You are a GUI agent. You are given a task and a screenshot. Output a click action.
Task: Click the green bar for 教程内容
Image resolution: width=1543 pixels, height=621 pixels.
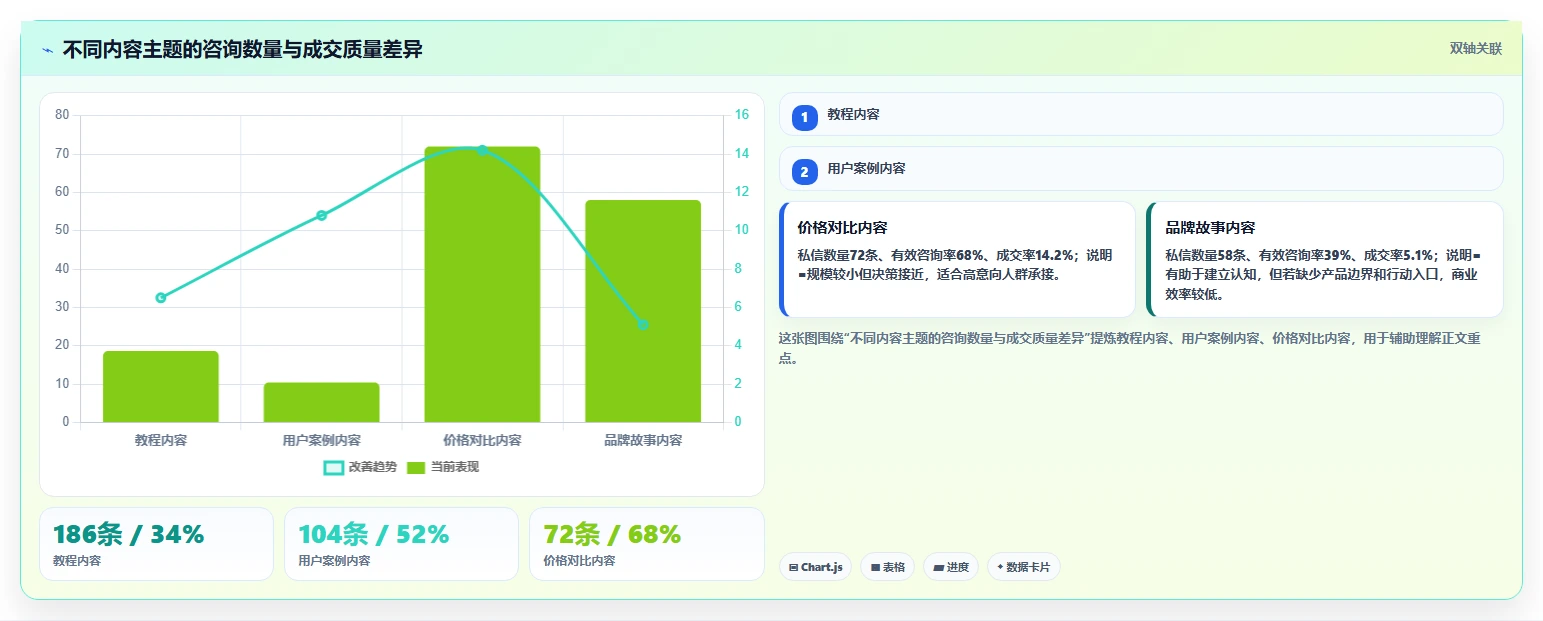click(x=161, y=386)
